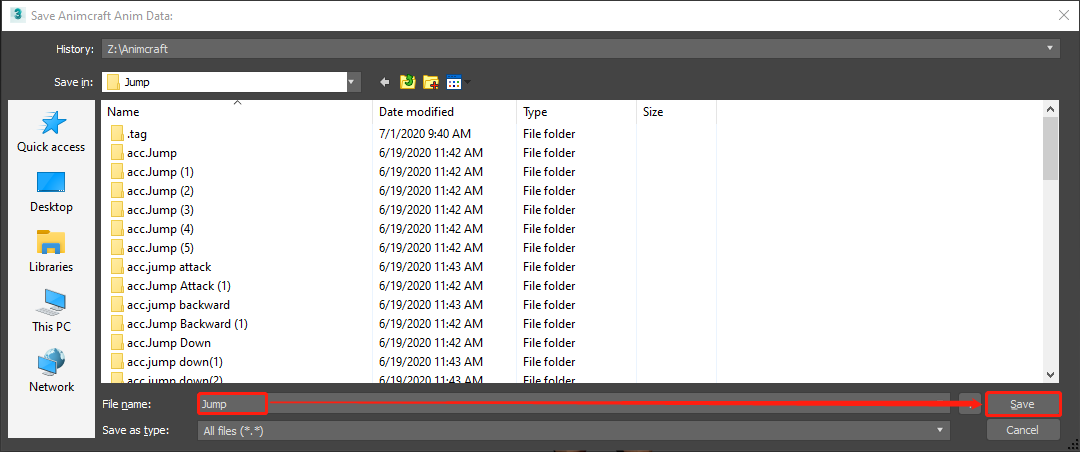
Task: Select the acc.Jump (3) folder
Action: coord(160,209)
